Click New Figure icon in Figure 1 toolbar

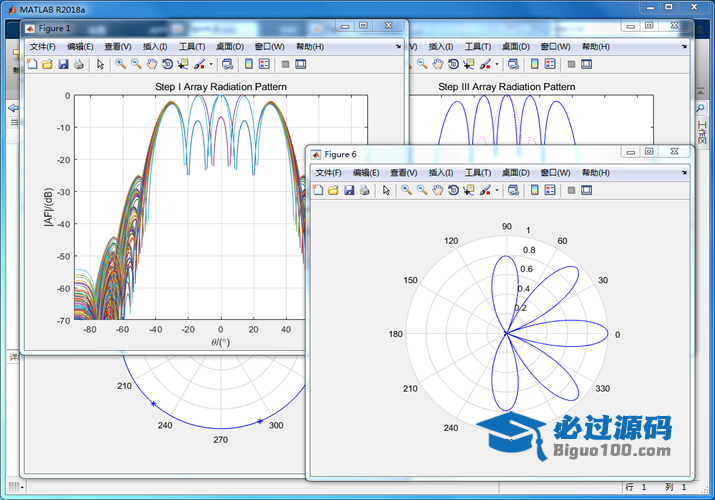pyautogui.click(x=32, y=64)
